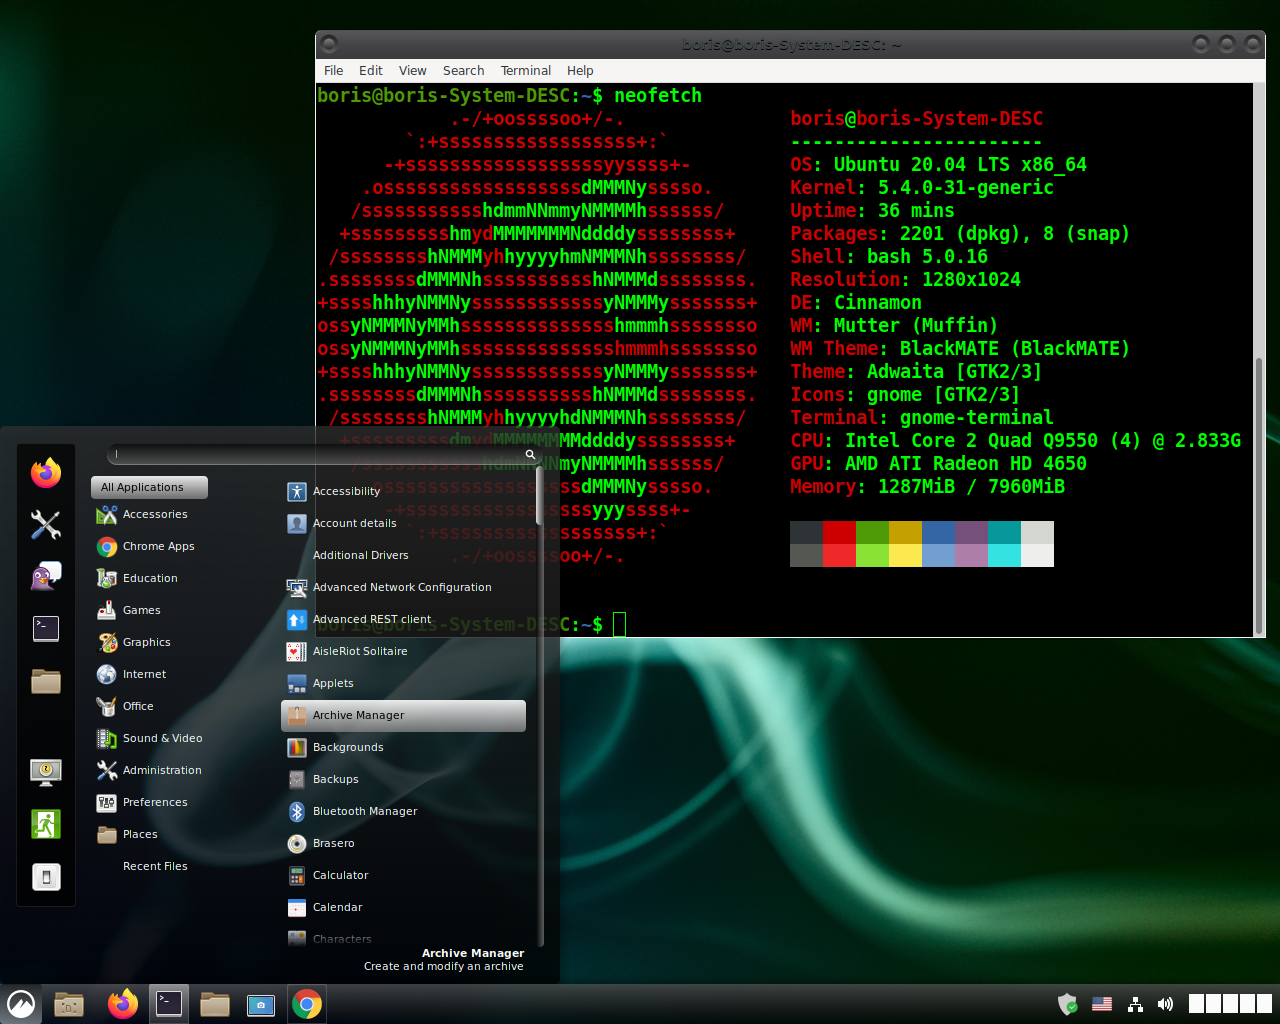Launch Pidgin messenger from the favorites sidebar
This screenshot has width=1280, height=1024.
click(x=46, y=576)
